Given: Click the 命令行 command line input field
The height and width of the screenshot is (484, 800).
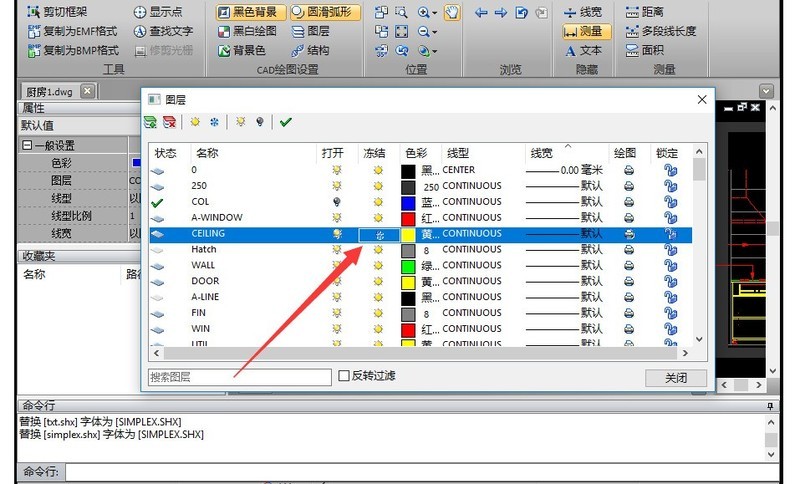Looking at the screenshot, I should point(421,472).
